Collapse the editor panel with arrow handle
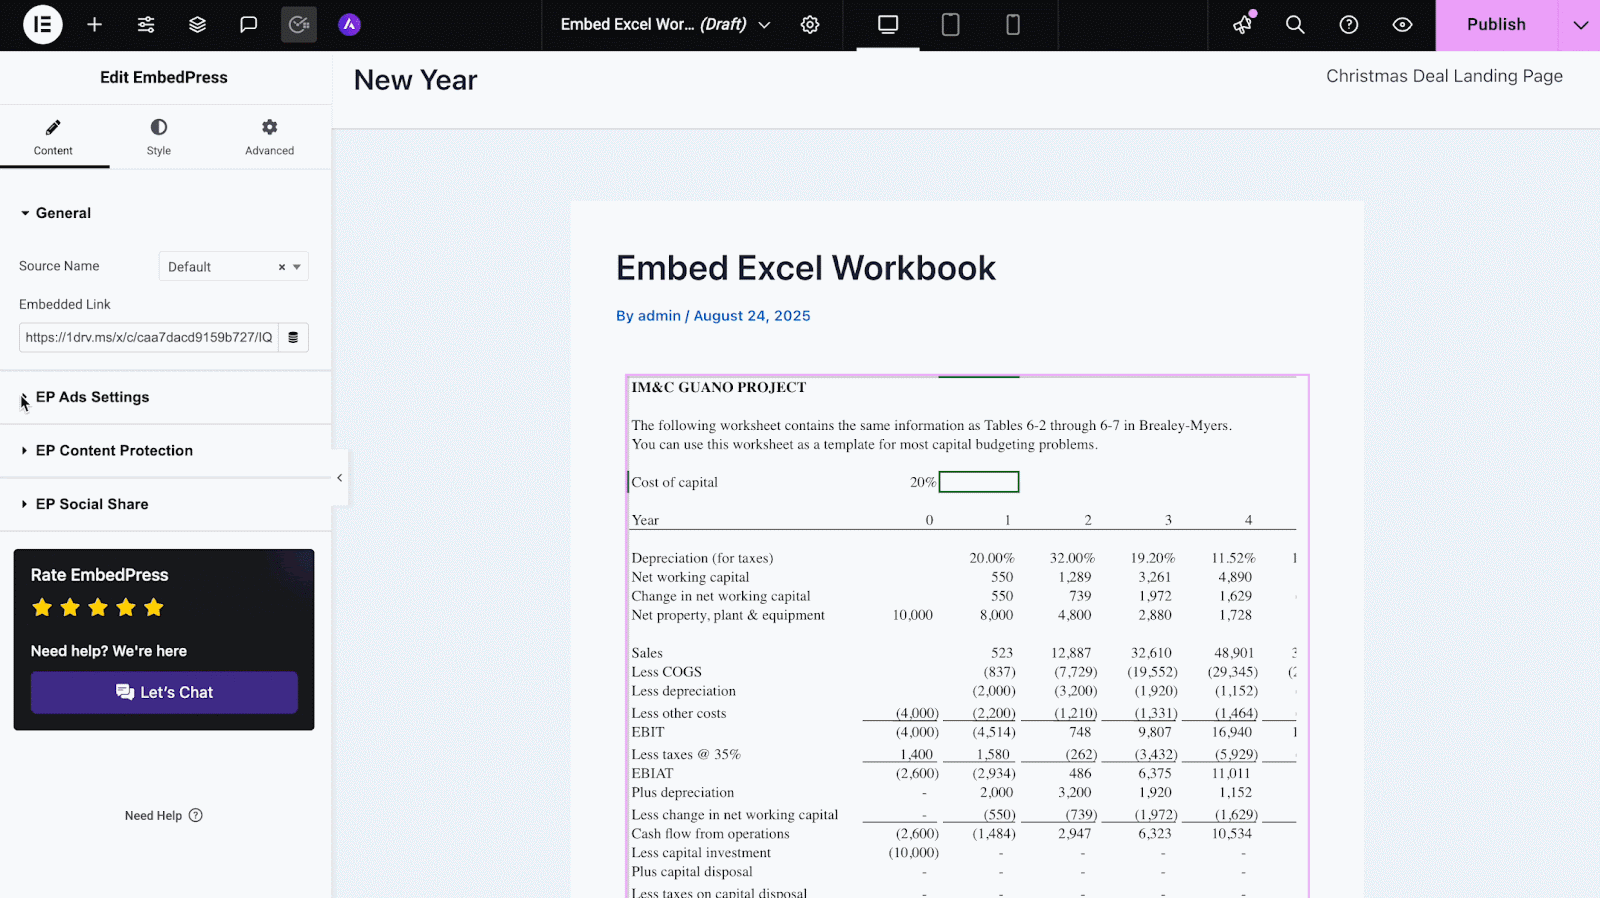This screenshot has width=1600, height=898. pos(340,478)
